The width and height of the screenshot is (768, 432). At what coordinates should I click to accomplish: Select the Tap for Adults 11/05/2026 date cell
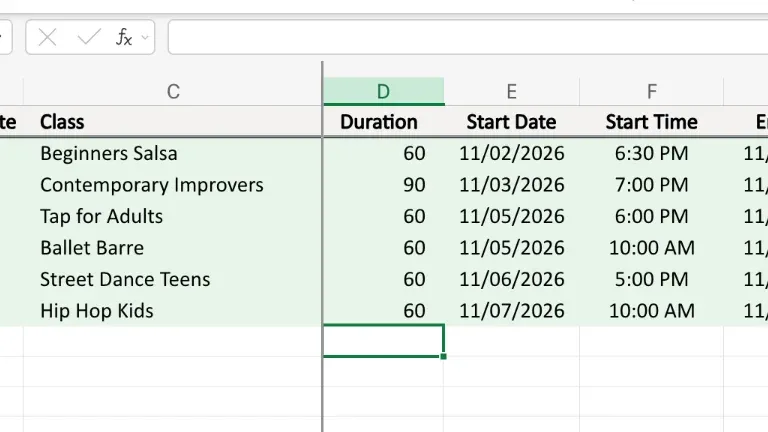click(511, 216)
